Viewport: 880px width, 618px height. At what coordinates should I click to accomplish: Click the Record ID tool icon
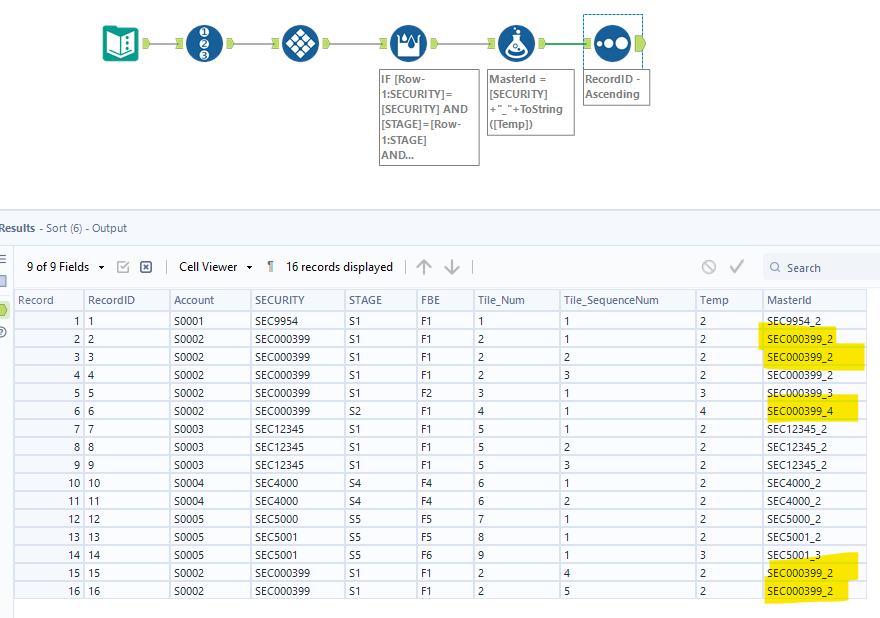(204, 43)
